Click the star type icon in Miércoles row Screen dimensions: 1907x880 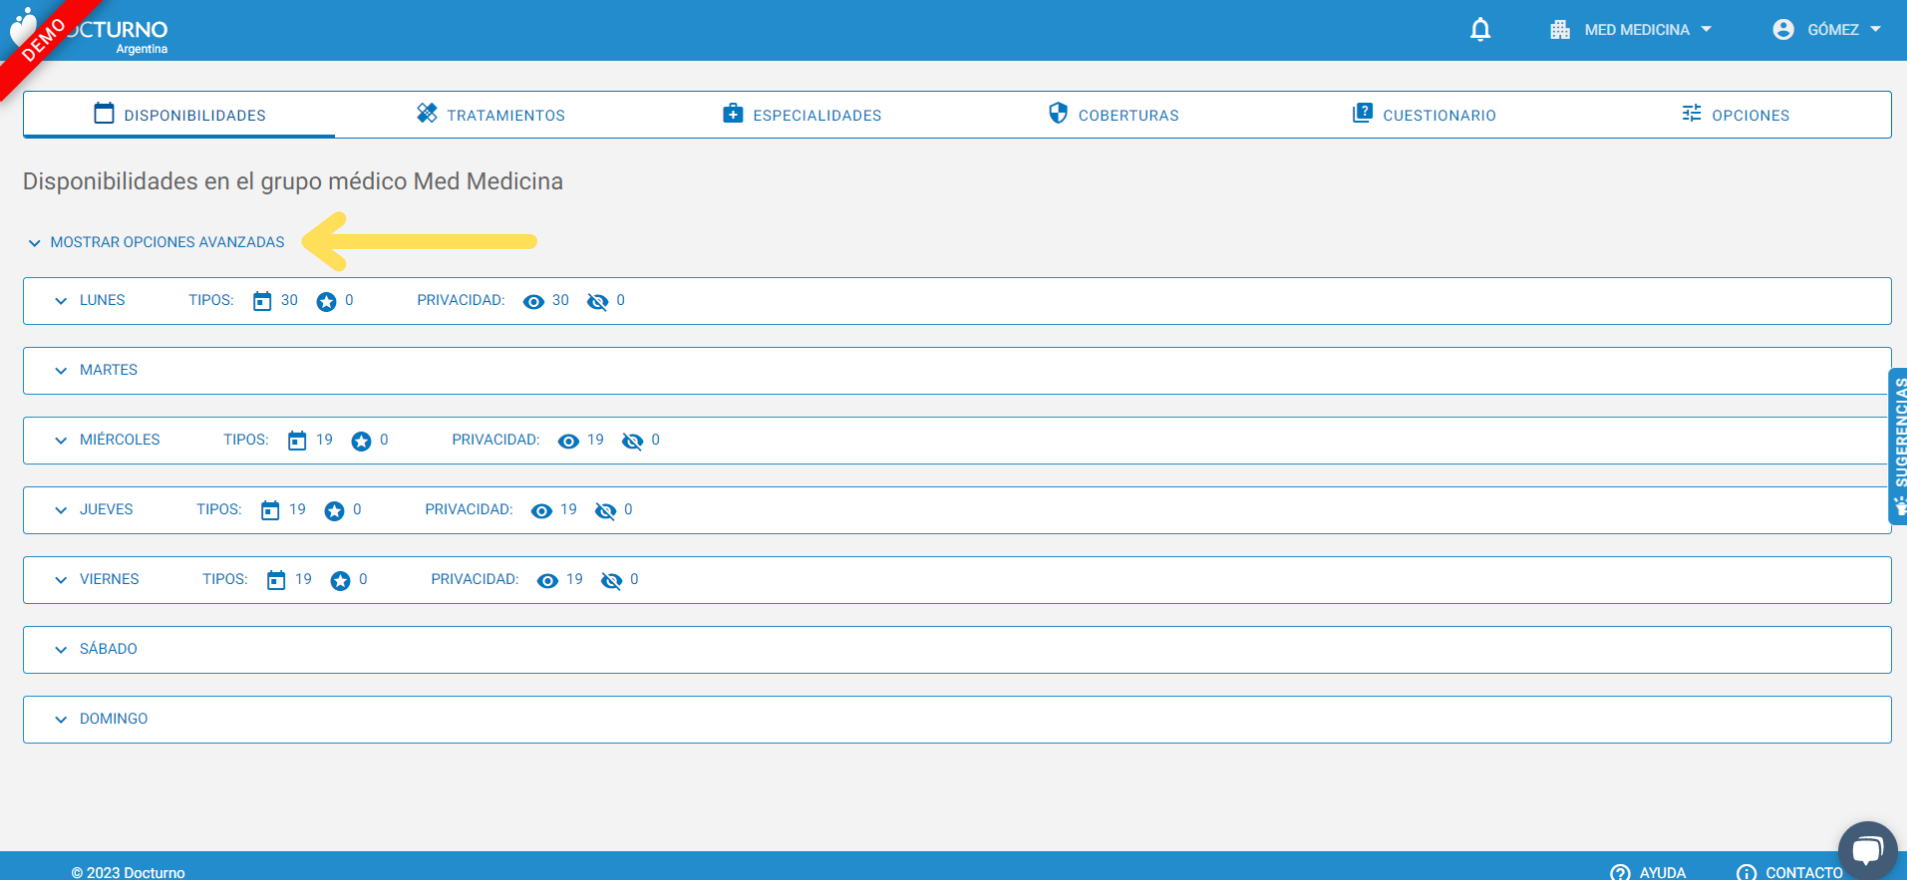(x=361, y=441)
